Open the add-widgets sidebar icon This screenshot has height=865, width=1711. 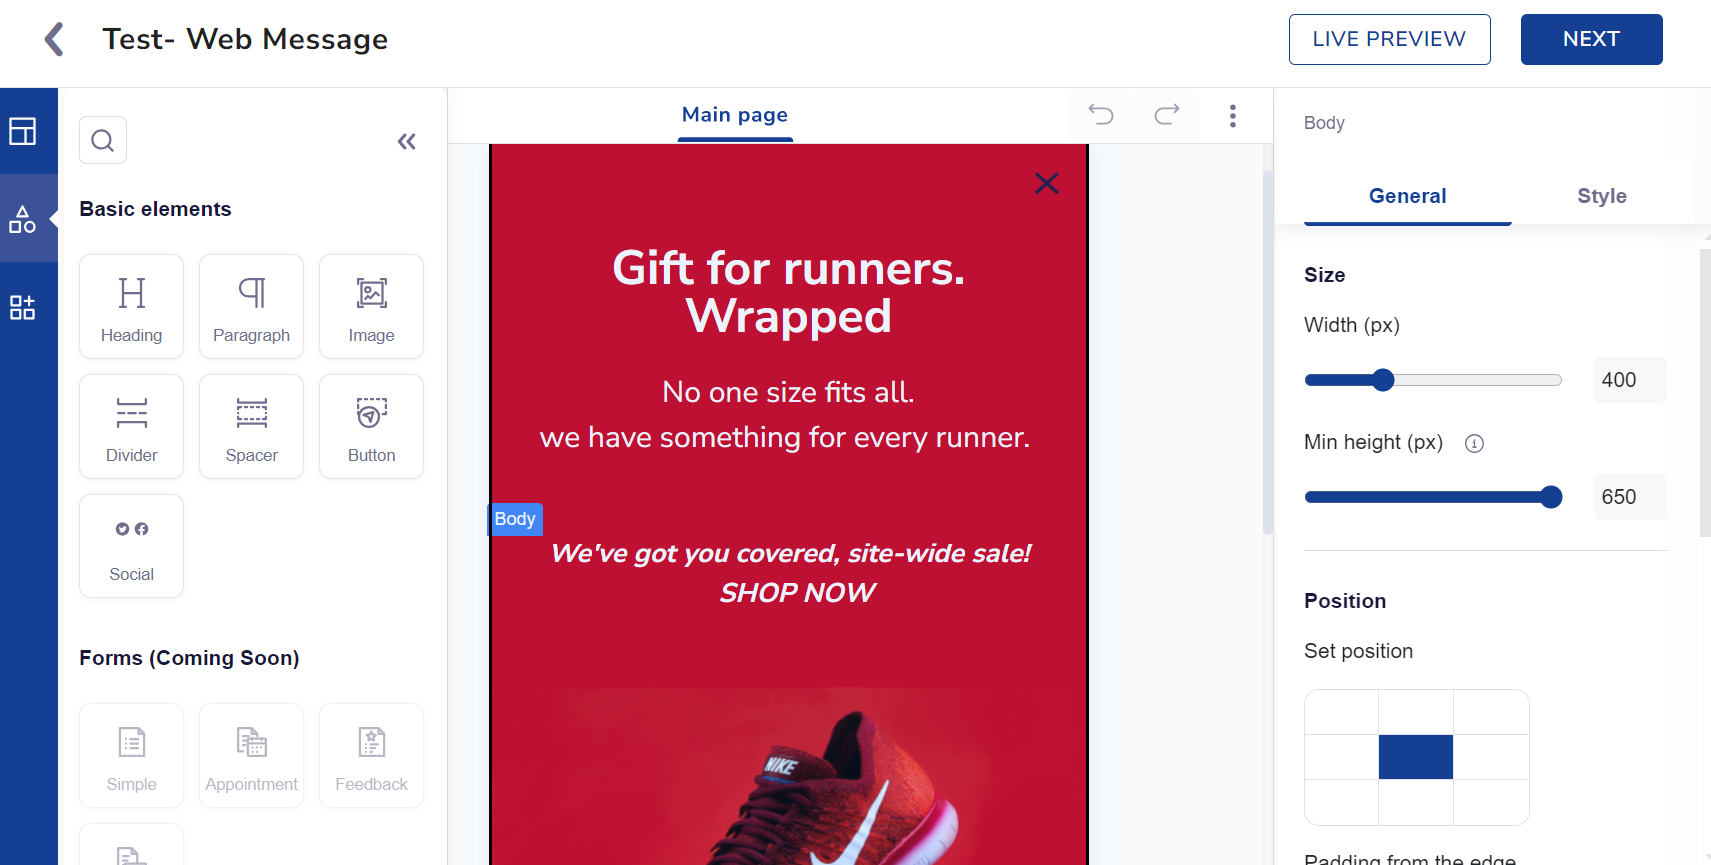coord(23,307)
